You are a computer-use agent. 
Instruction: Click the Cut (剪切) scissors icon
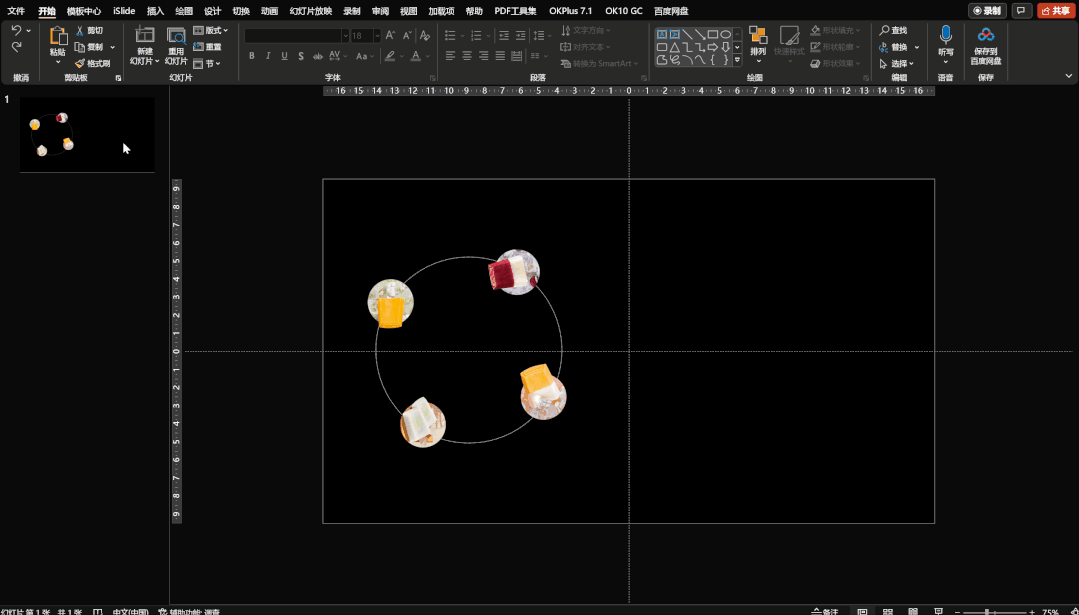[80, 31]
